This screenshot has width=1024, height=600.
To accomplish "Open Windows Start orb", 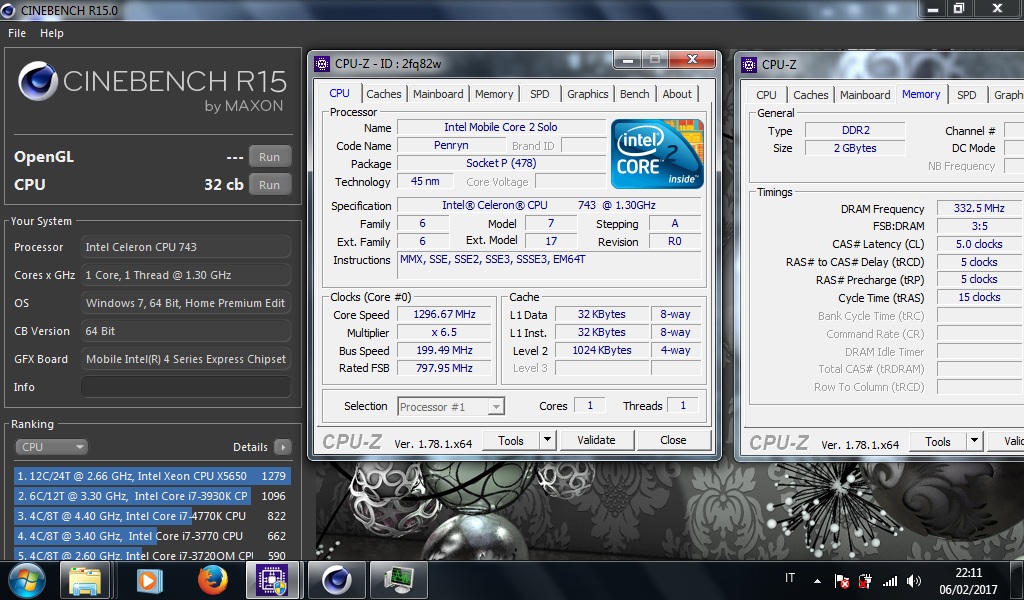I will tap(26, 580).
